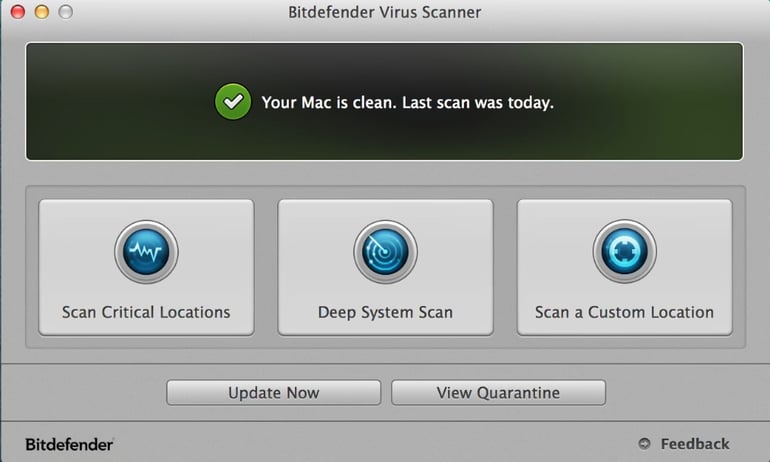Viewport: 770px width, 462px height.
Task: Click the 'Your Mac is clean' status text
Action: [x=329, y=102]
